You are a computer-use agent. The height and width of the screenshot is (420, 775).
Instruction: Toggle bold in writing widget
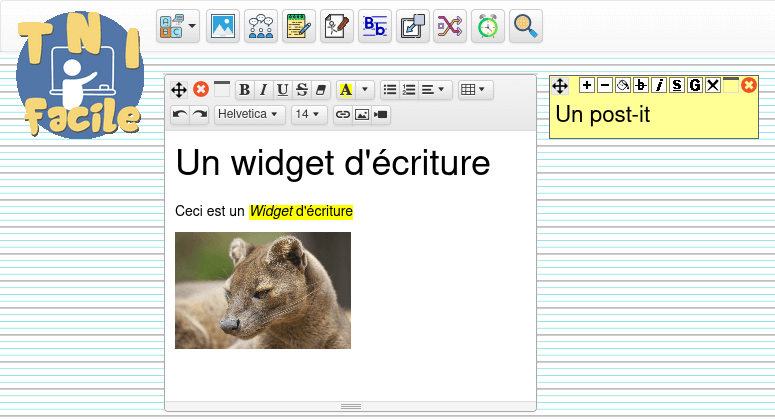245,90
